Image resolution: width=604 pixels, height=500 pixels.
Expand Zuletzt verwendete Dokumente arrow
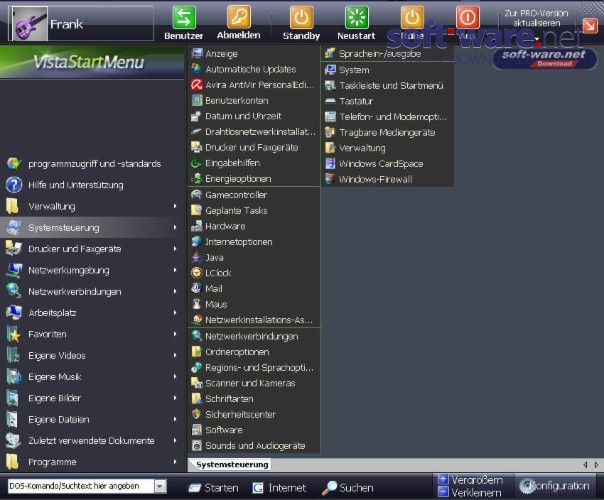click(x=175, y=440)
